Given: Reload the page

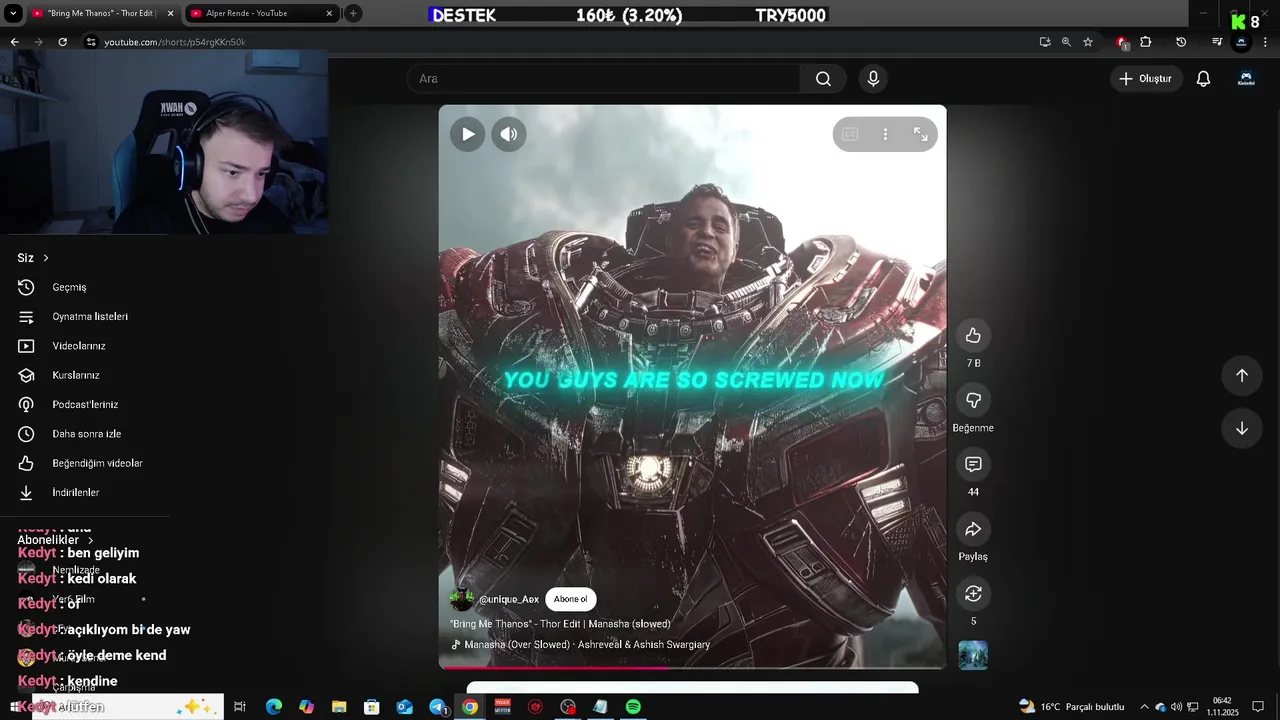Looking at the screenshot, I should (x=62, y=42).
